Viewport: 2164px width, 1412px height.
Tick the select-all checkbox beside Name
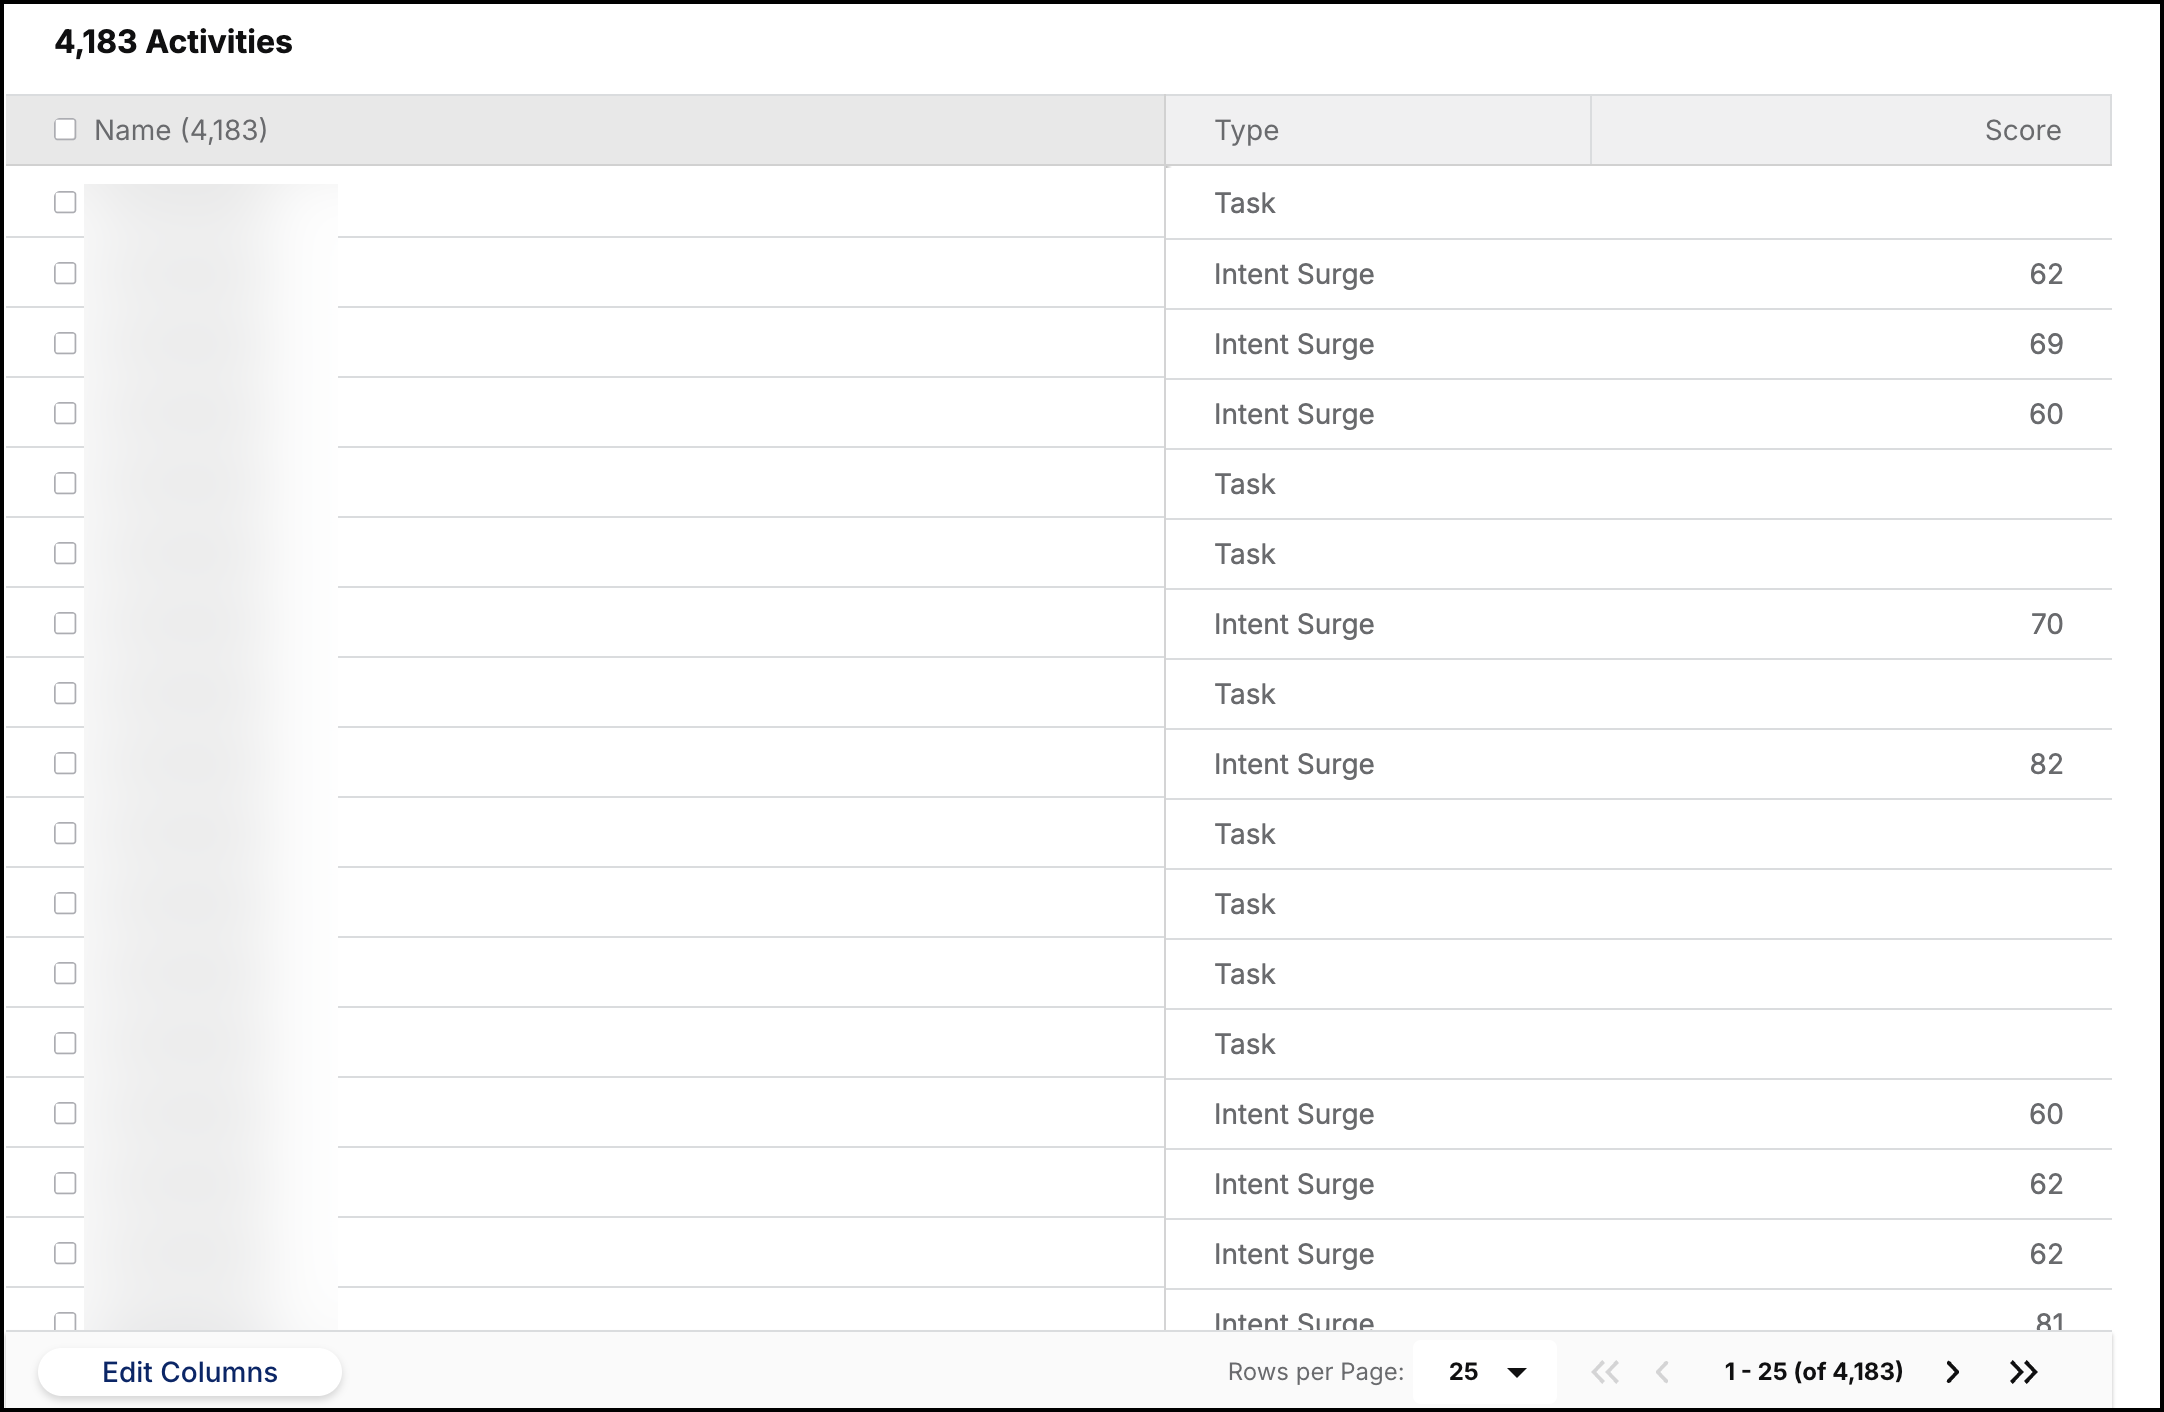[x=65, y=130]
